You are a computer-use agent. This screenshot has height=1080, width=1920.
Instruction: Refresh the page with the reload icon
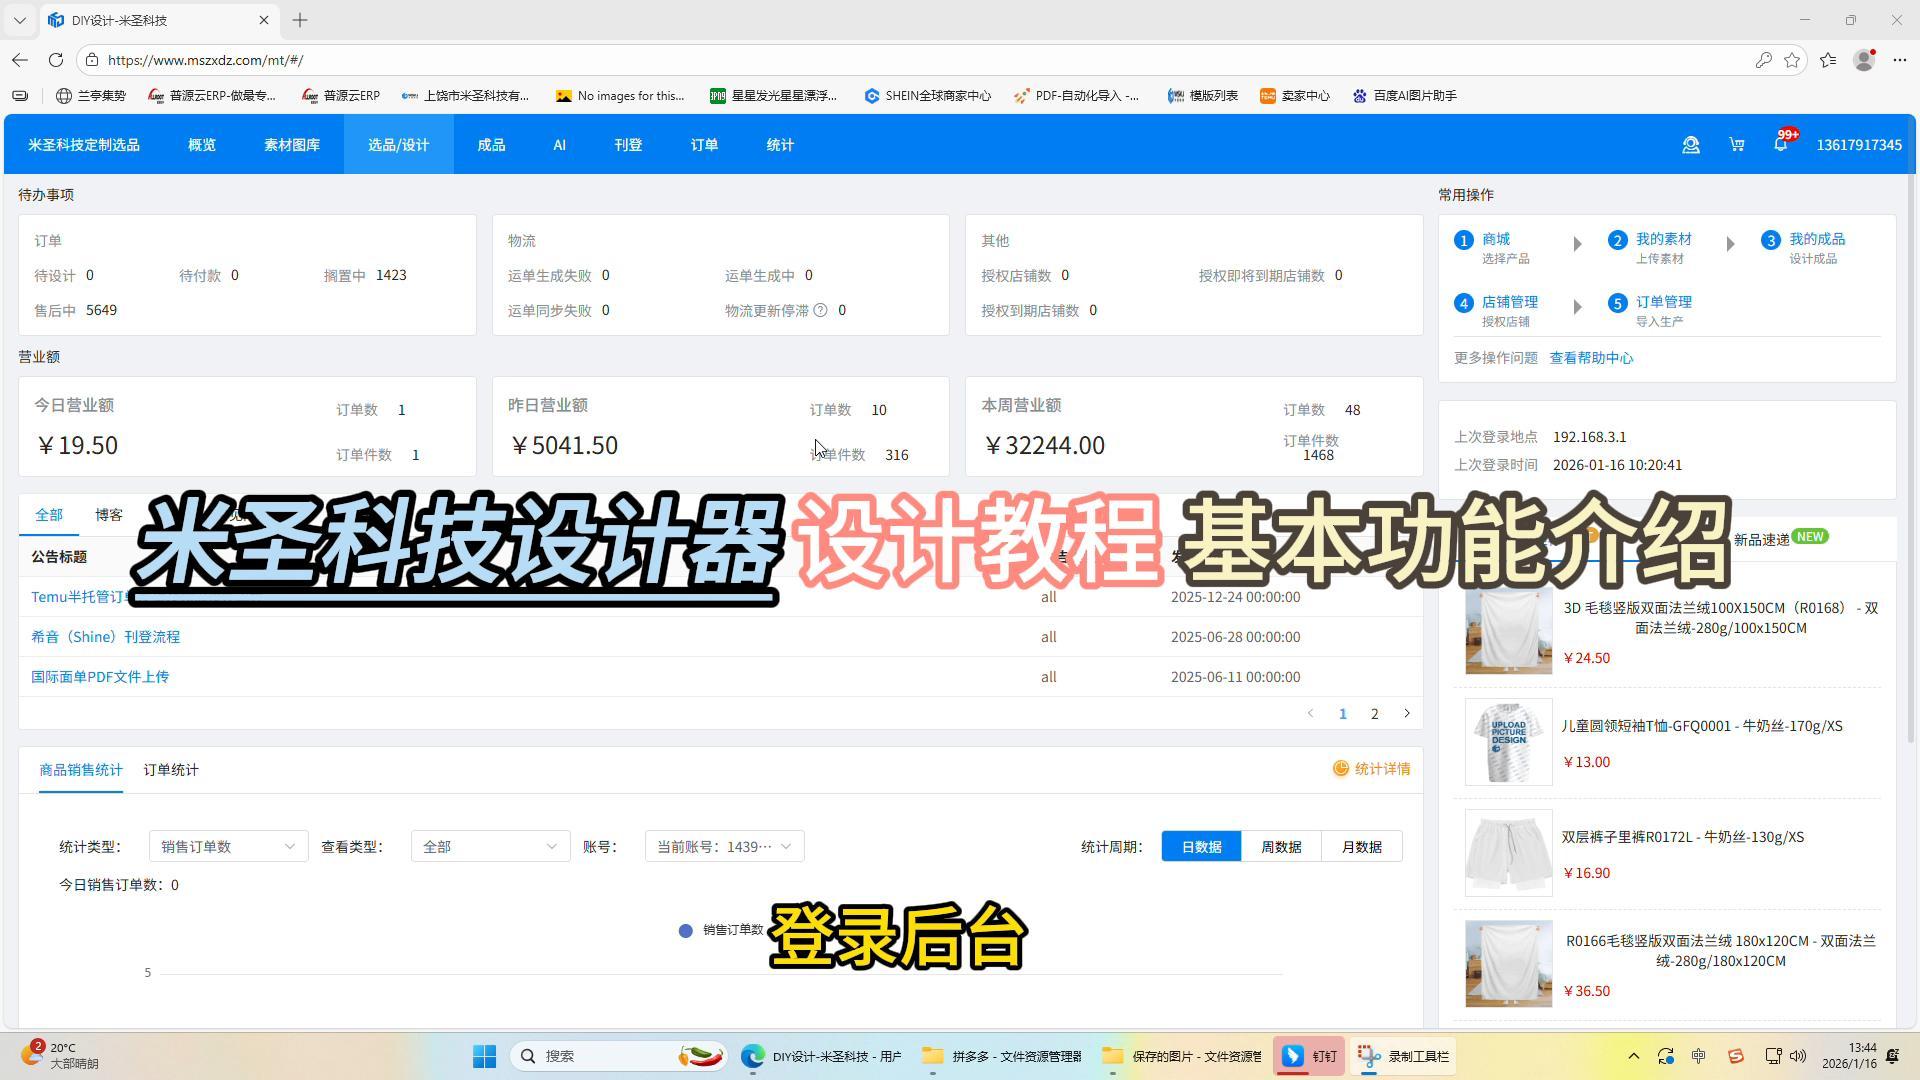[x=56, y=60]
